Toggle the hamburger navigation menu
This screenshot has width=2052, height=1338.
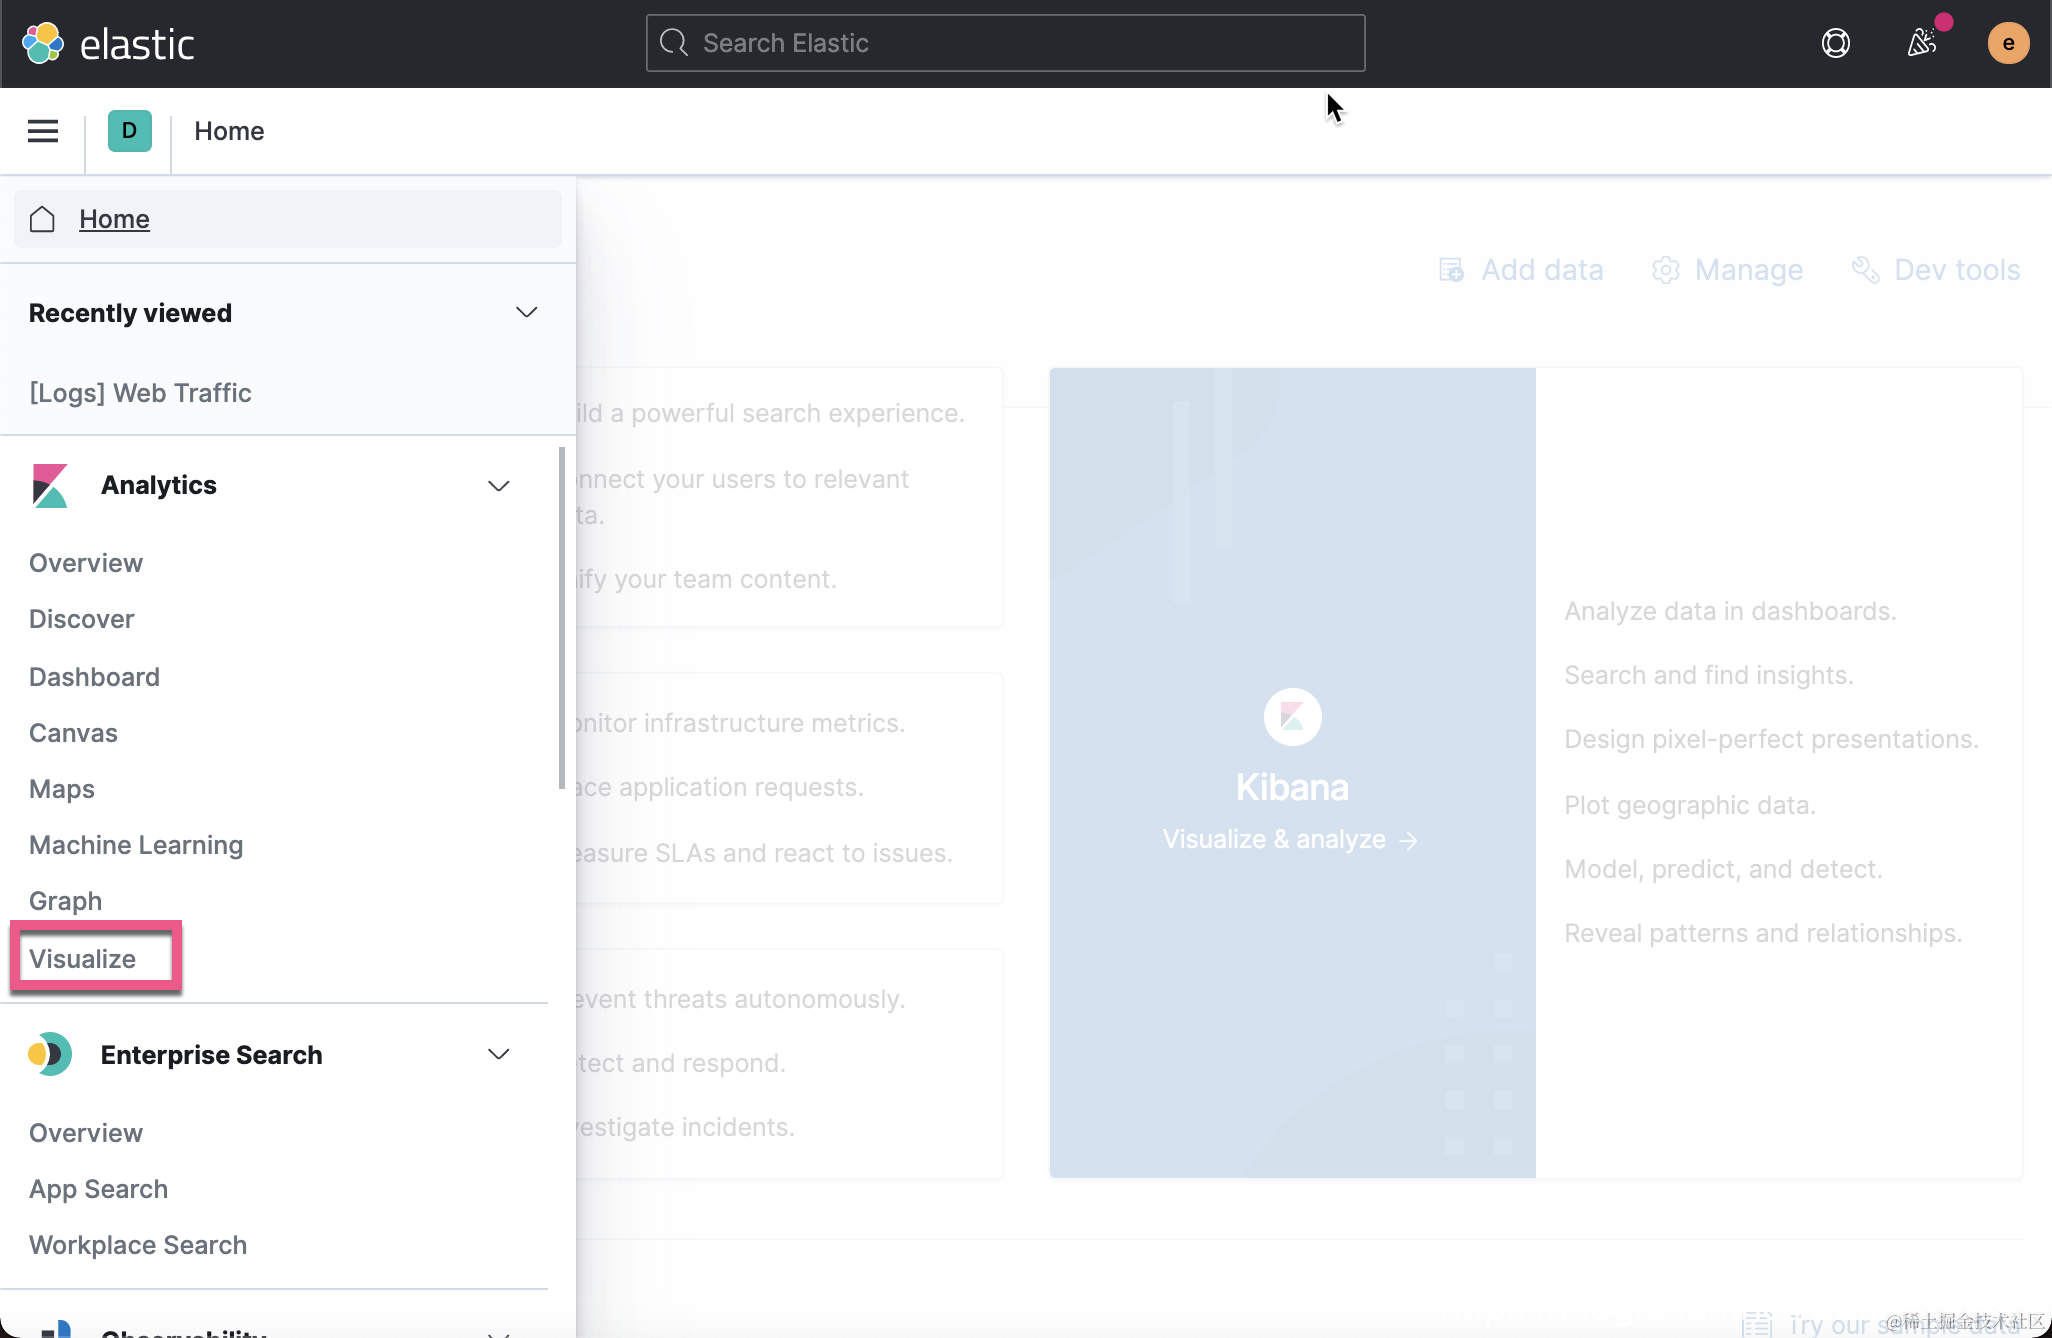click(43, 131)
